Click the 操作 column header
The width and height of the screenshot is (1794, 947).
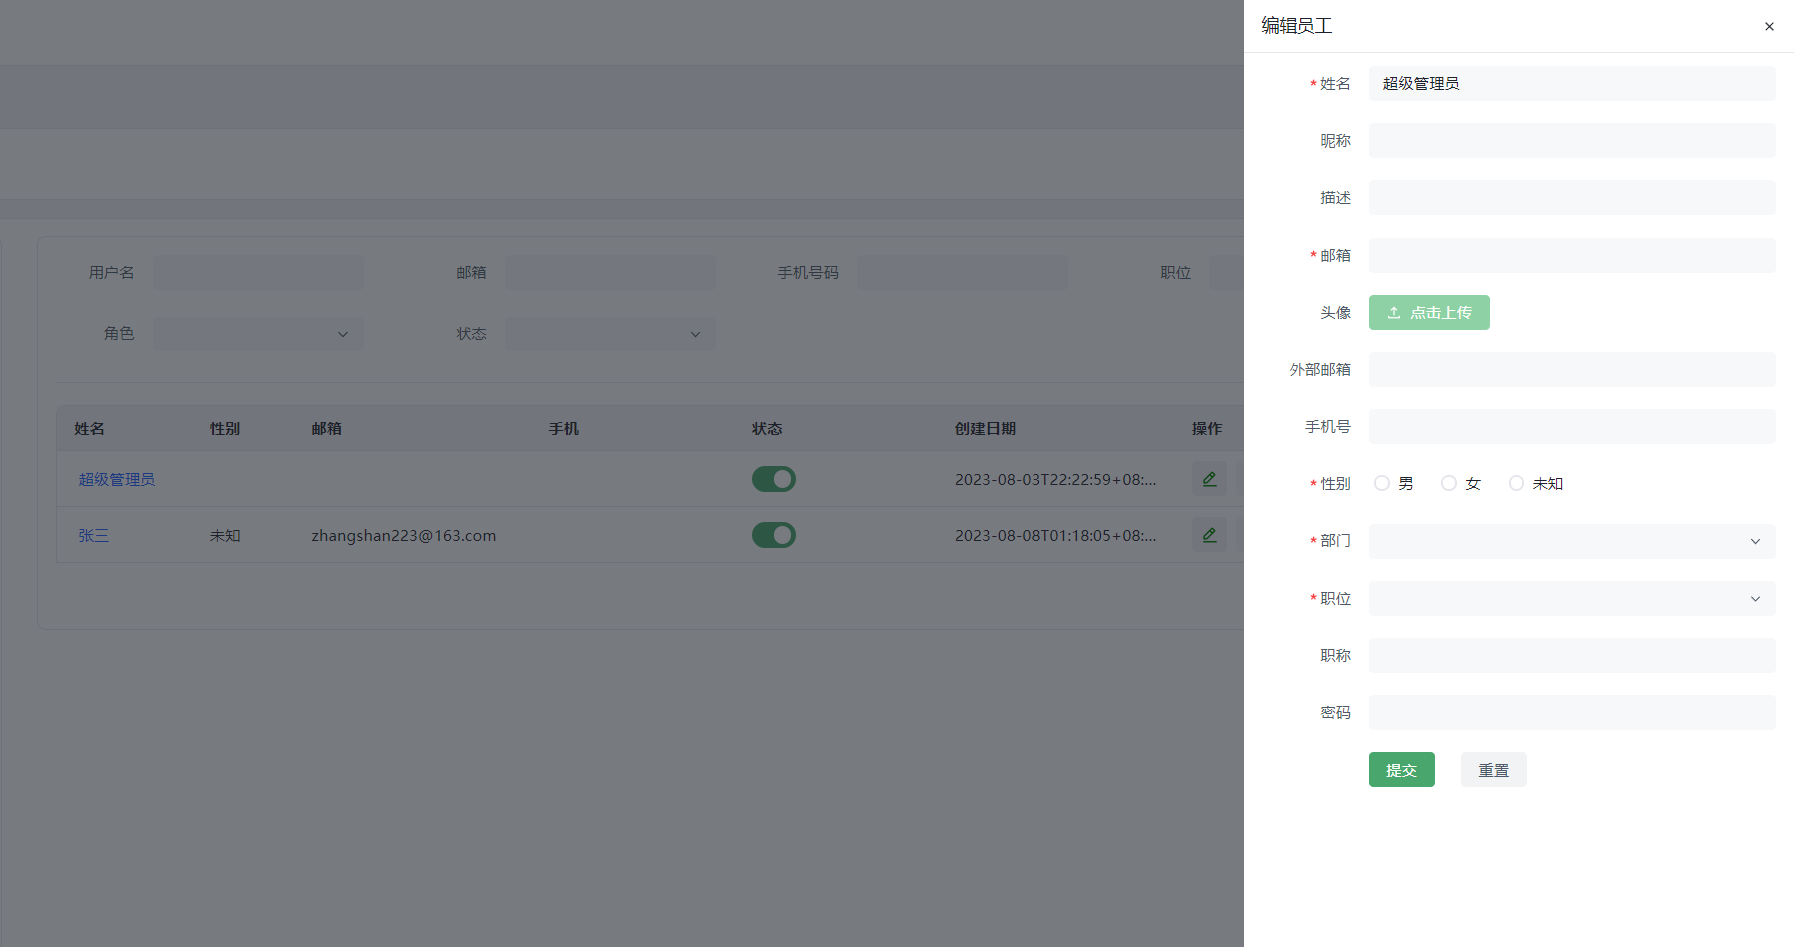pos(1207,428)
